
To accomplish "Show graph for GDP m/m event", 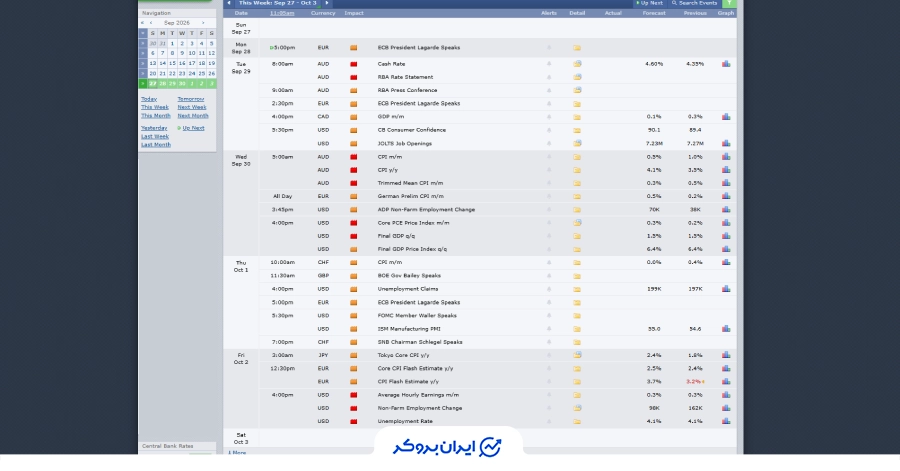I will (726, 116).
